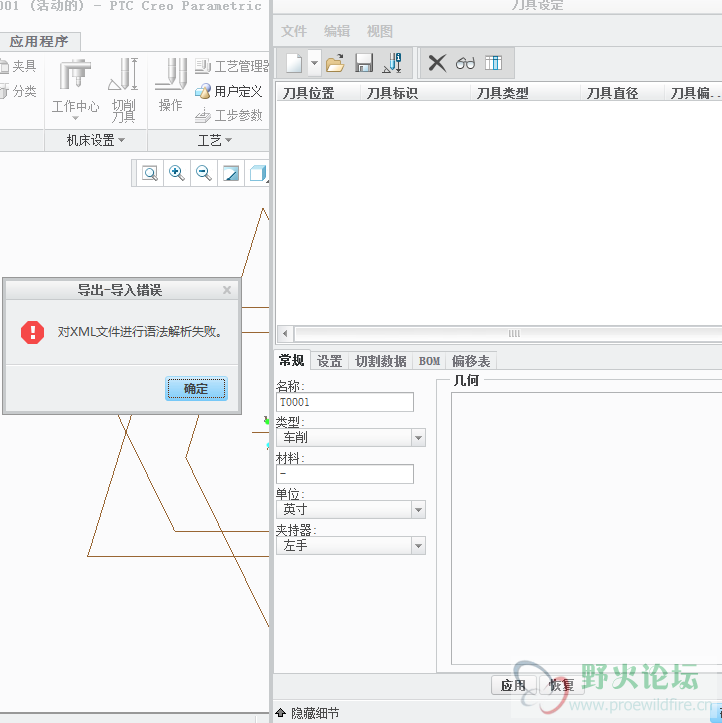Open the 编辑 menu in tool setup
This screenshot has height=723, width=722.
point(337,31)
